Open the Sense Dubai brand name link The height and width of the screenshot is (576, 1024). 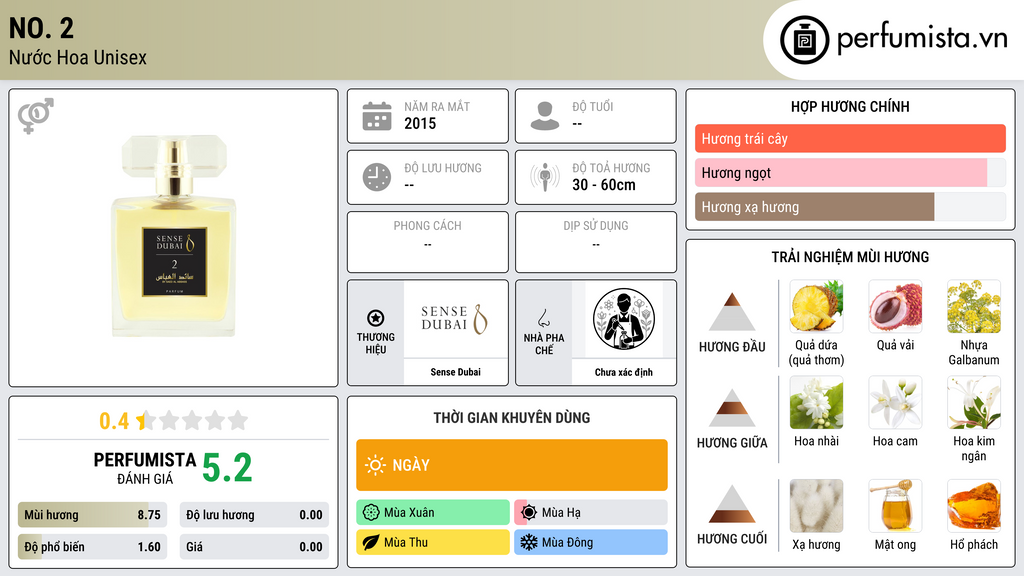[455, 372]
